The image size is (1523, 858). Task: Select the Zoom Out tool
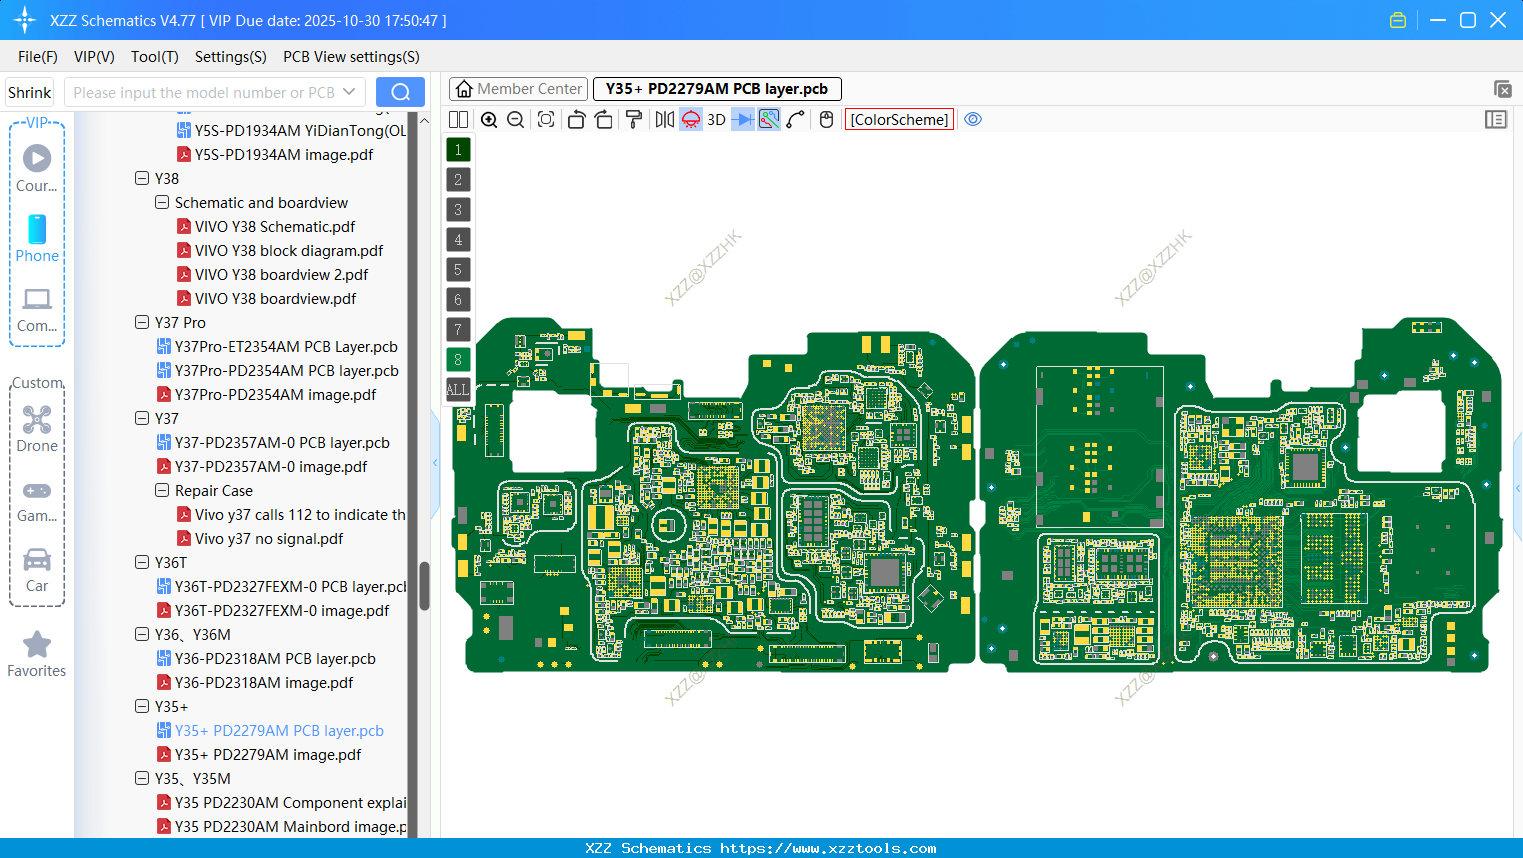pyautogui.click(x=515, y=119)
